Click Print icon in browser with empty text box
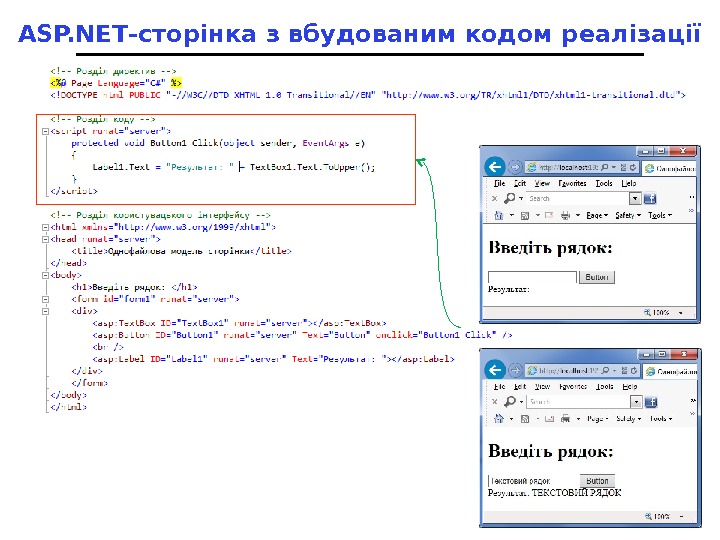Image resolution: width=720 pixels, height=540 pixels. pyautogui.click(x=566, y=215)
